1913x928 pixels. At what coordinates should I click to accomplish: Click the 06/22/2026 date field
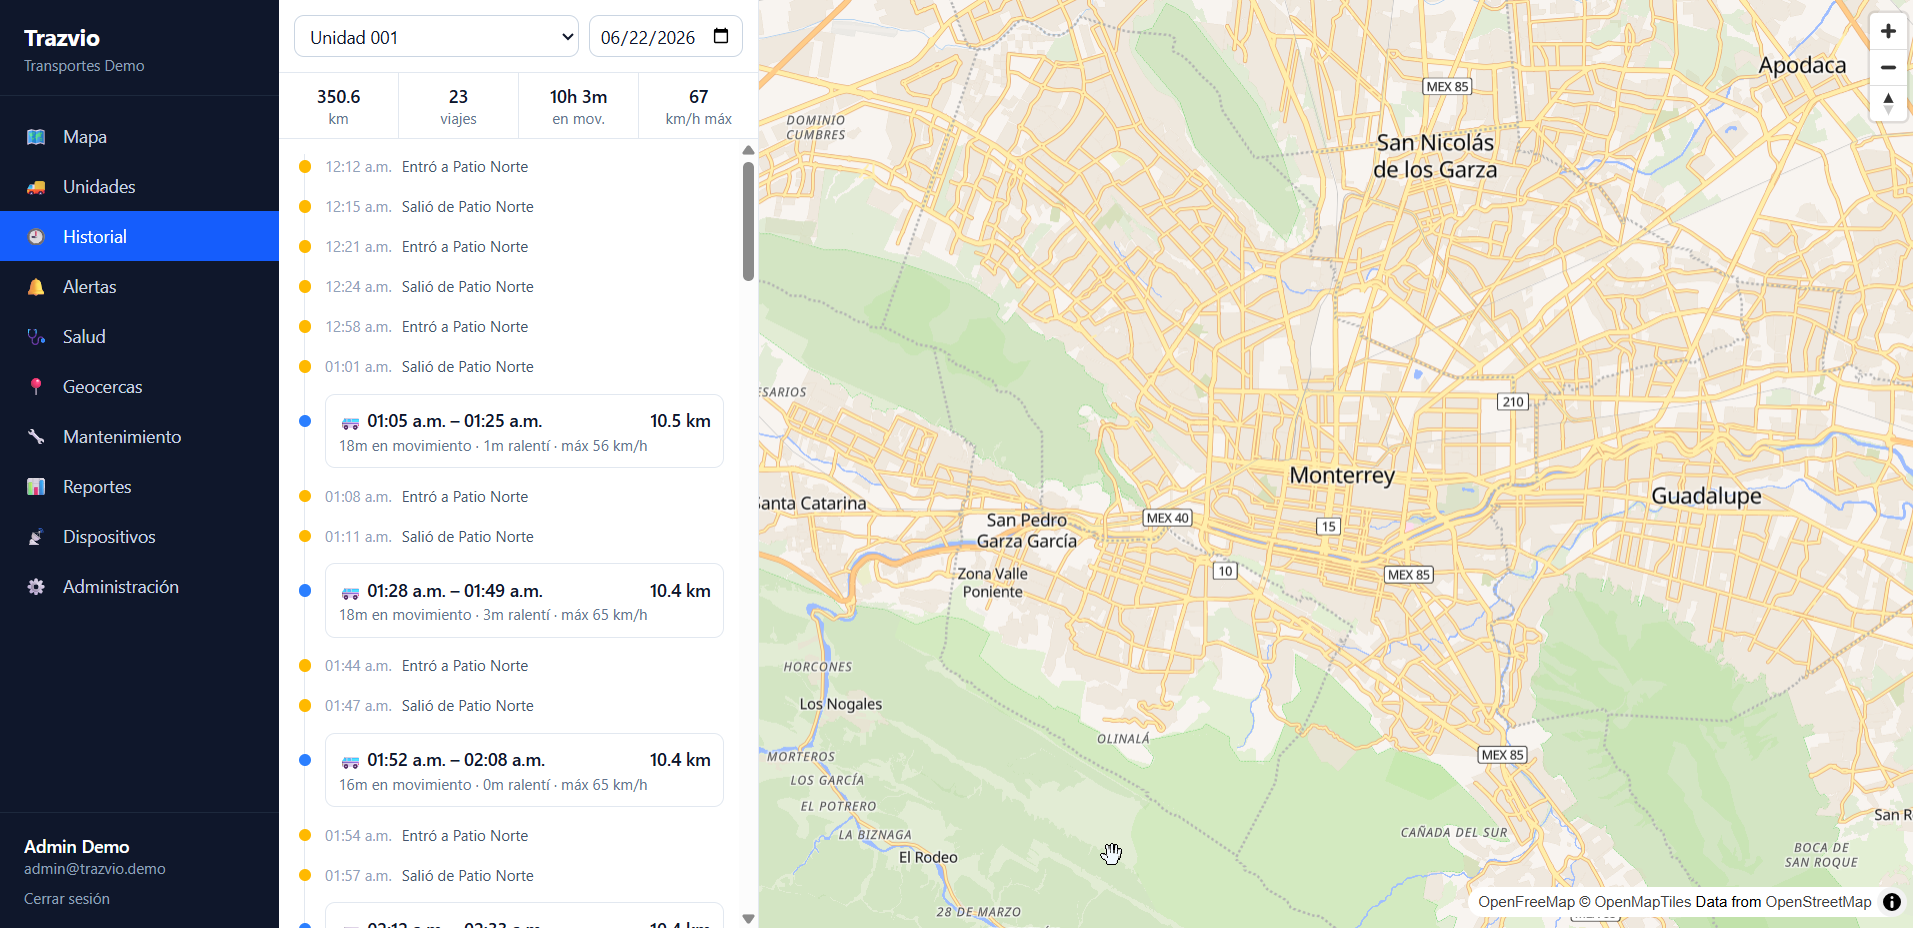(x=665, y=37)
